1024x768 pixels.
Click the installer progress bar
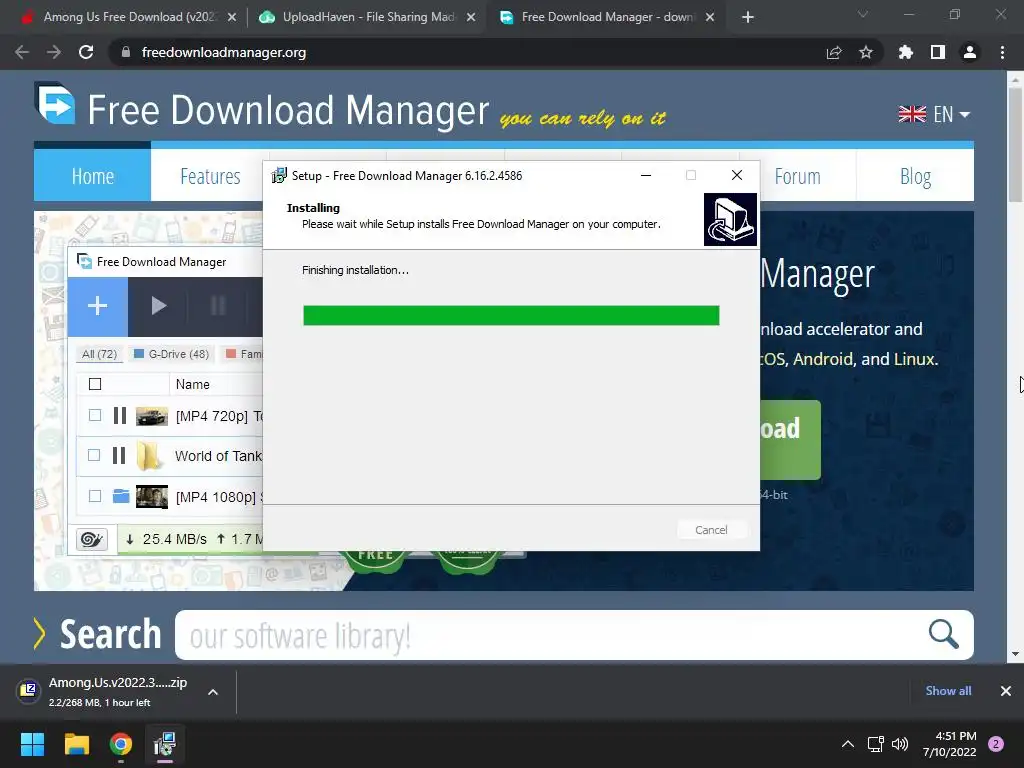(x=511, y=315)
